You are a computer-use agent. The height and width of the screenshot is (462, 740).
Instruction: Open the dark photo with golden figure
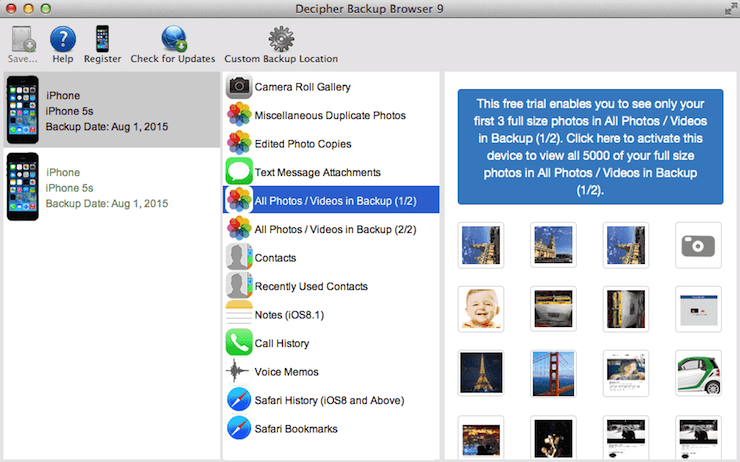(554, 437)
